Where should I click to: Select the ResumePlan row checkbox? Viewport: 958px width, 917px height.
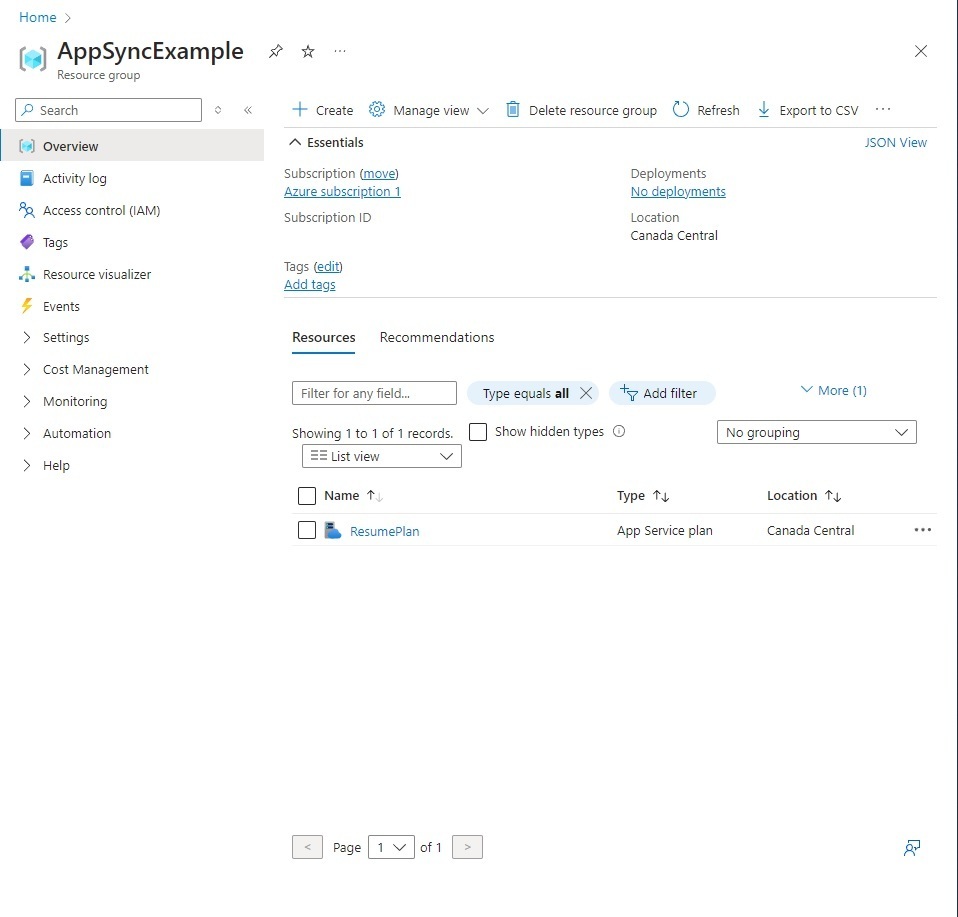306,529
